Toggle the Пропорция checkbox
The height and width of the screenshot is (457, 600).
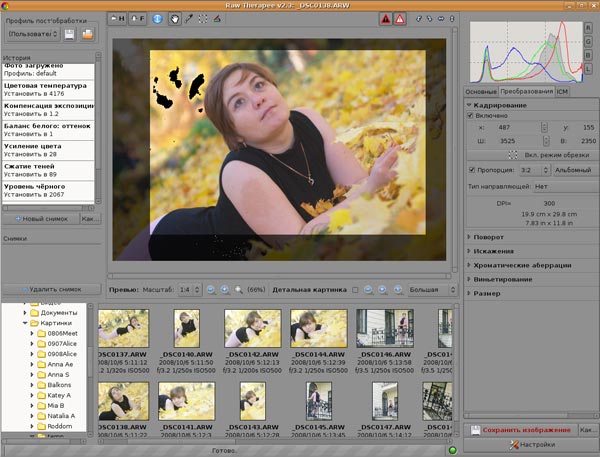tap(472, 170)
